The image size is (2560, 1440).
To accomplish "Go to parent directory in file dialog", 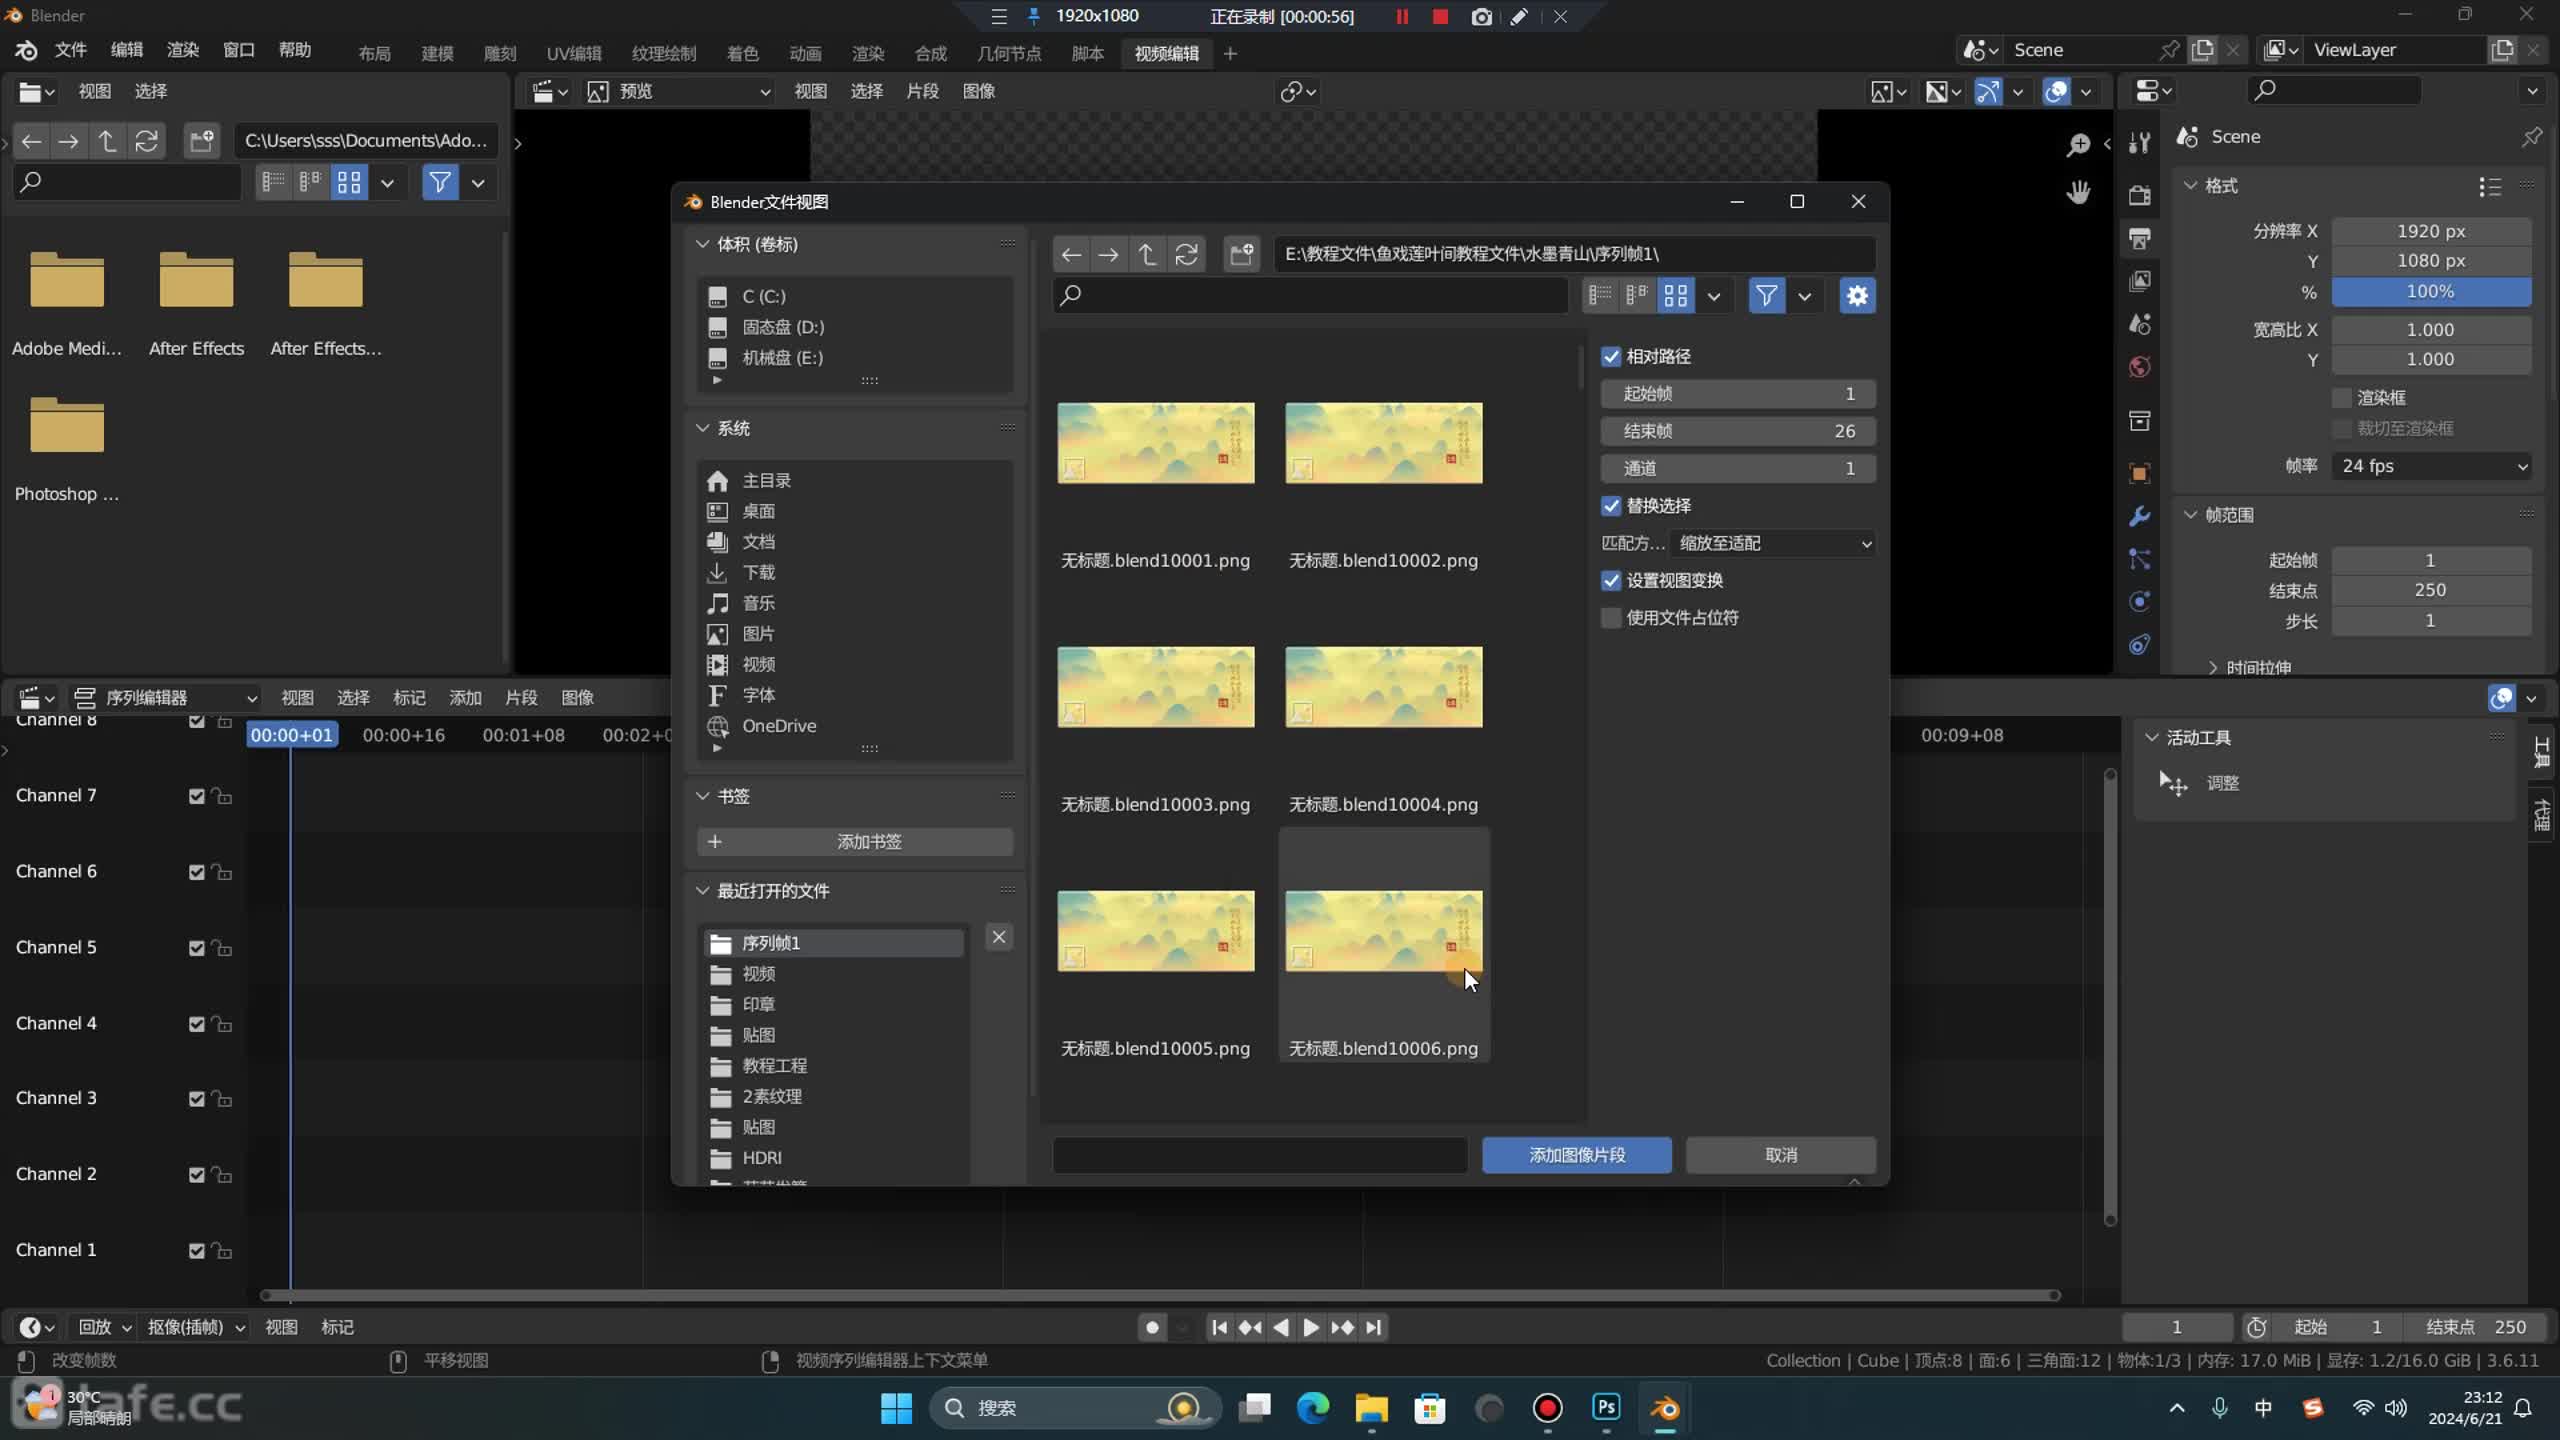I will click(1147, 254).
